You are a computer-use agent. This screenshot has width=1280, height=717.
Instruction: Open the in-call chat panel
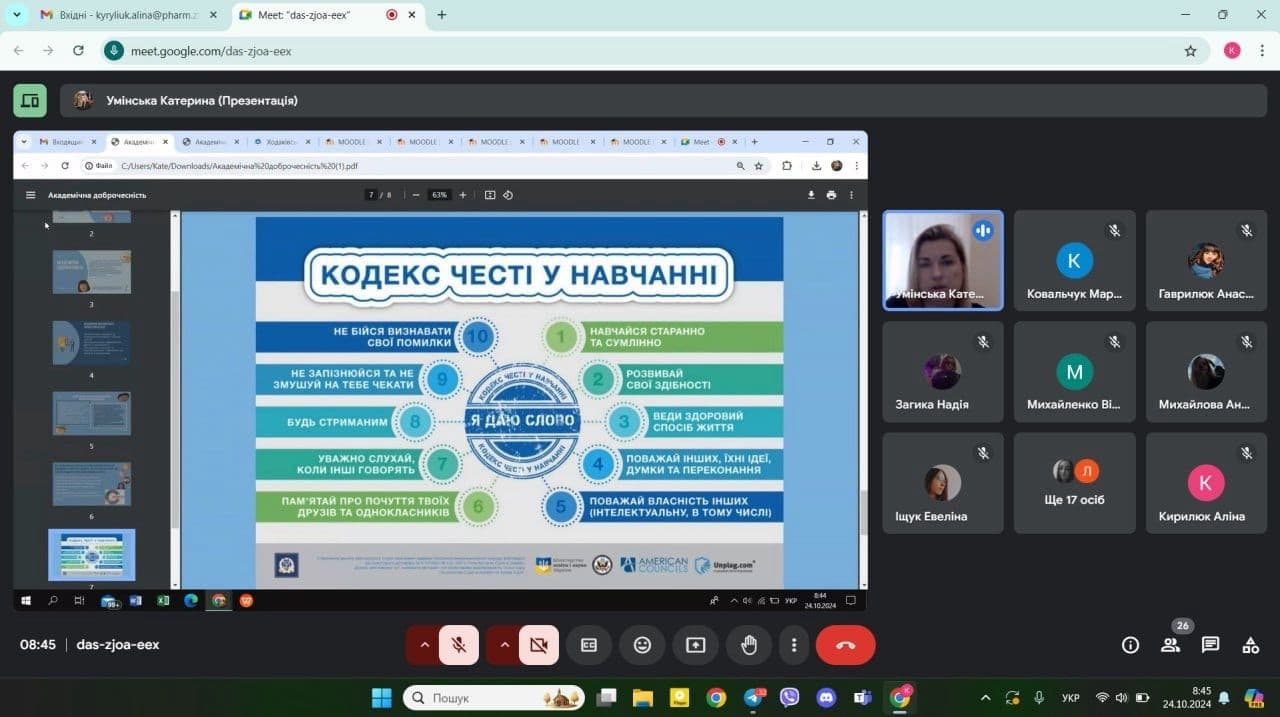click(1210, 645)
